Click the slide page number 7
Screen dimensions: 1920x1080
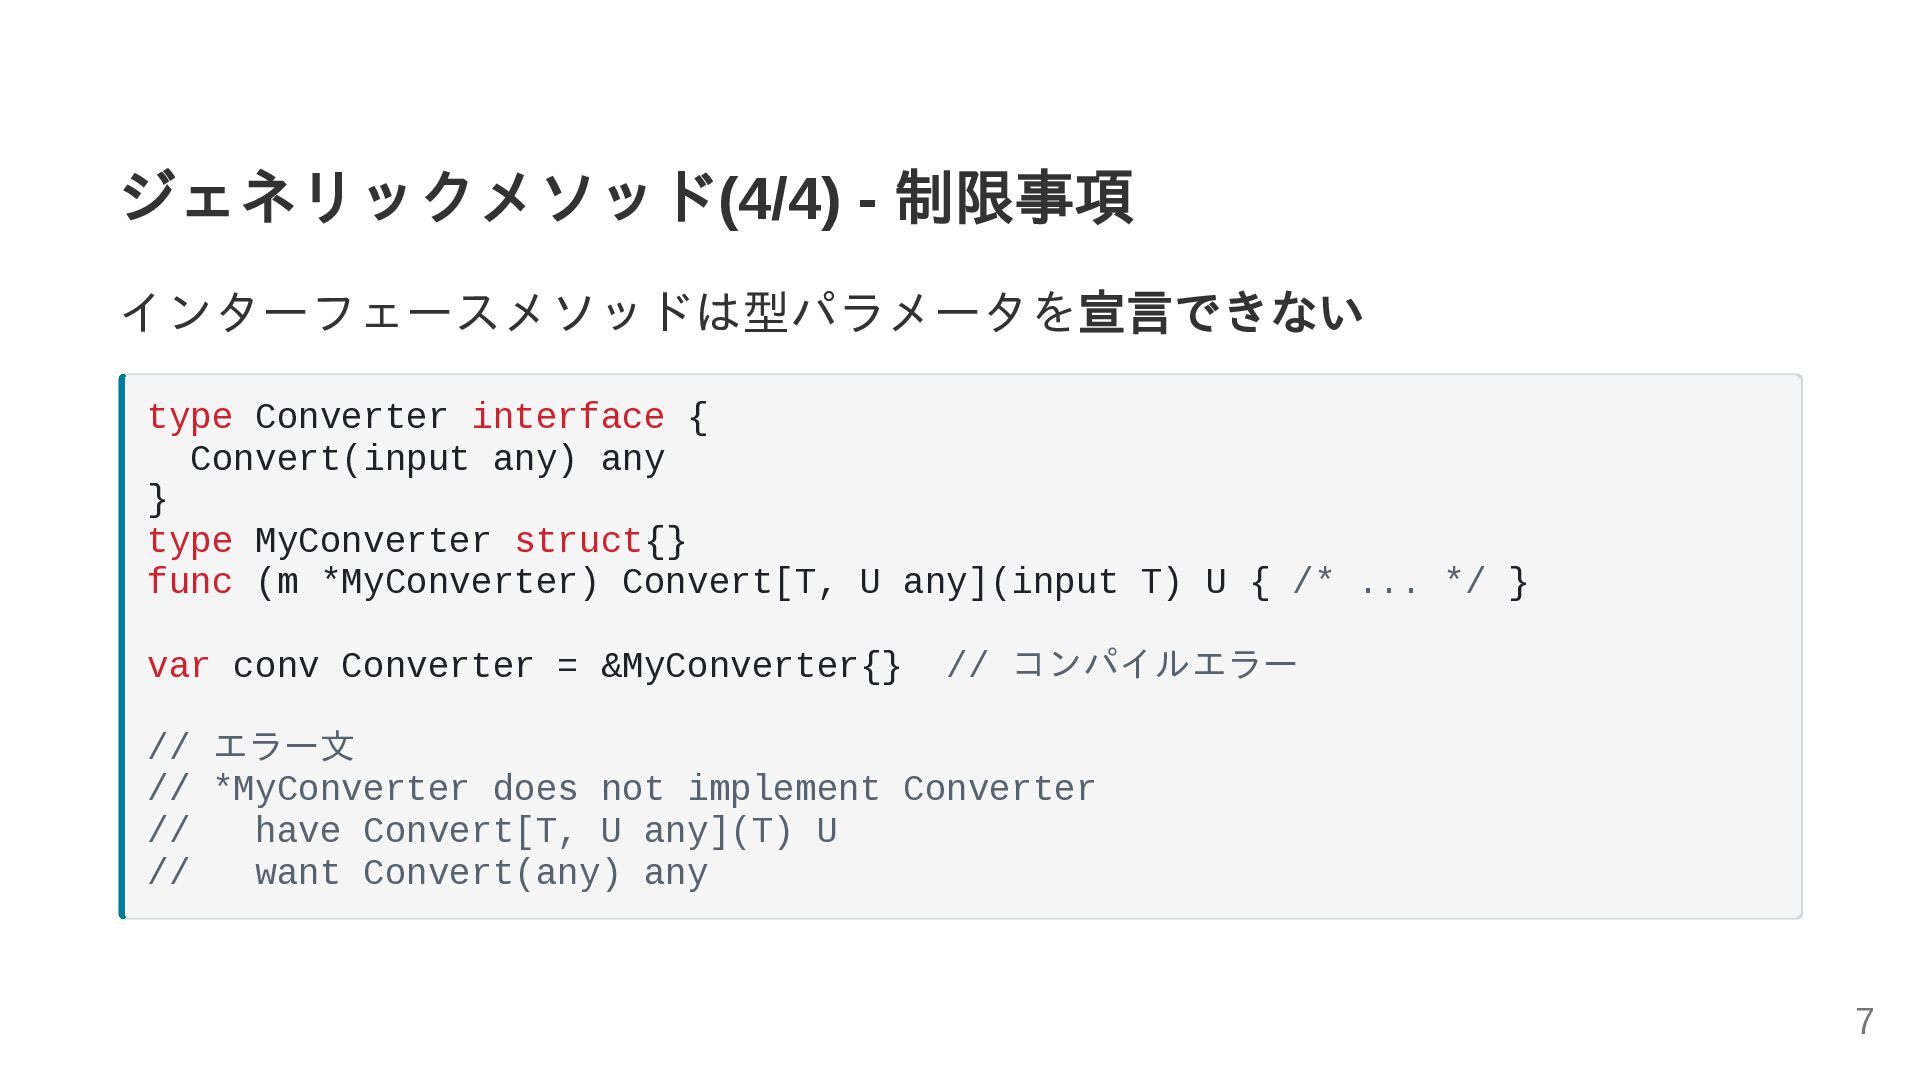click(x=1865, y=1022)
